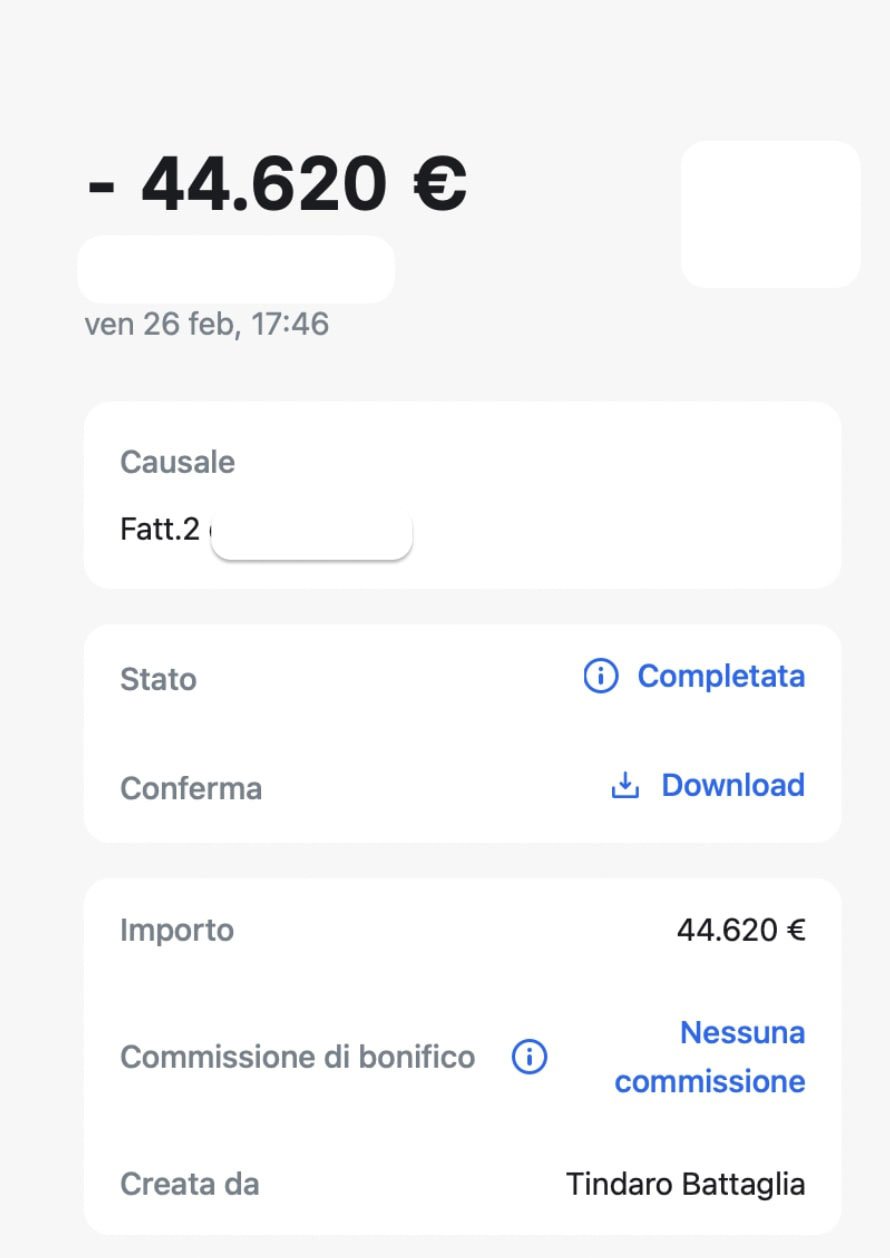Screen dimensions: 890x1258
Task: Click the Creata da label
Action: [189, 1185]
